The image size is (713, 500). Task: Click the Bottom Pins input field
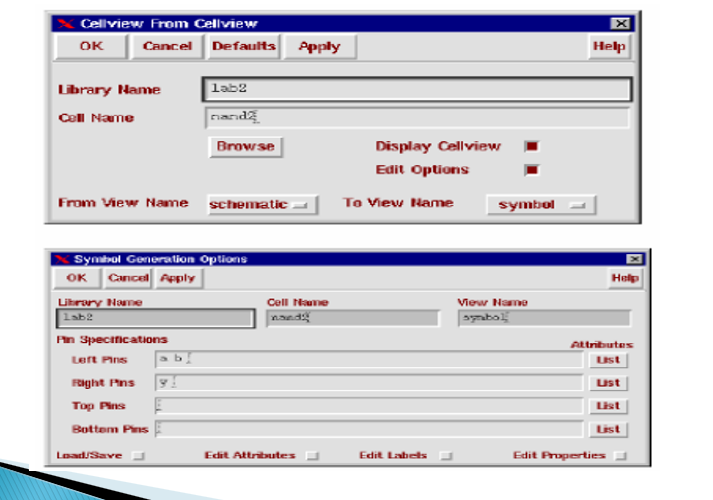[x=369, y=429]
